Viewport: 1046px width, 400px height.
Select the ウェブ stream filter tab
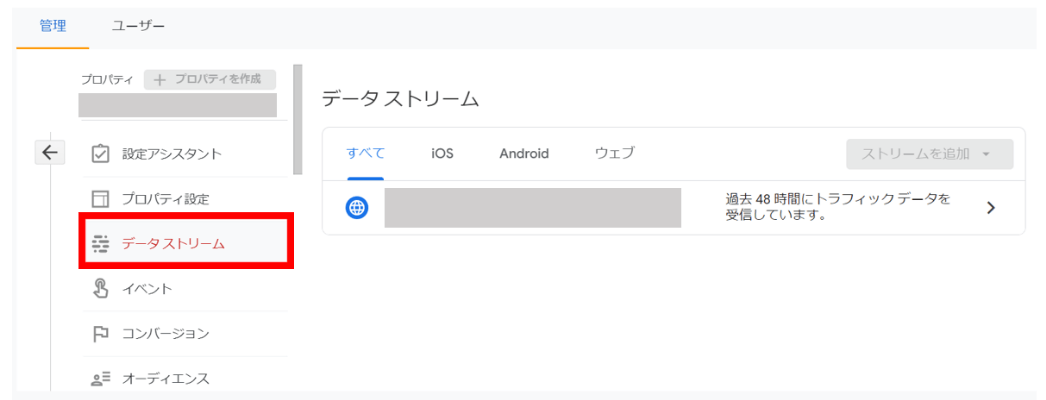[614, 153]
